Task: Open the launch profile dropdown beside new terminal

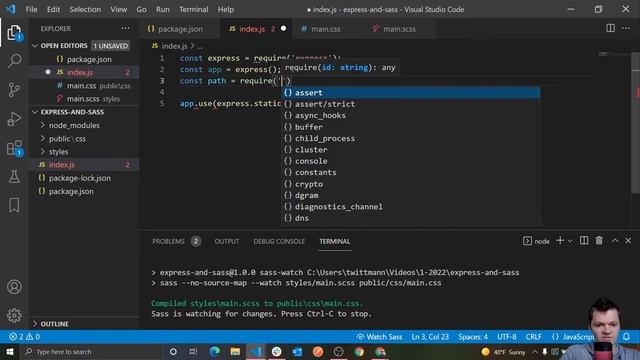Action: pos(570,241)
